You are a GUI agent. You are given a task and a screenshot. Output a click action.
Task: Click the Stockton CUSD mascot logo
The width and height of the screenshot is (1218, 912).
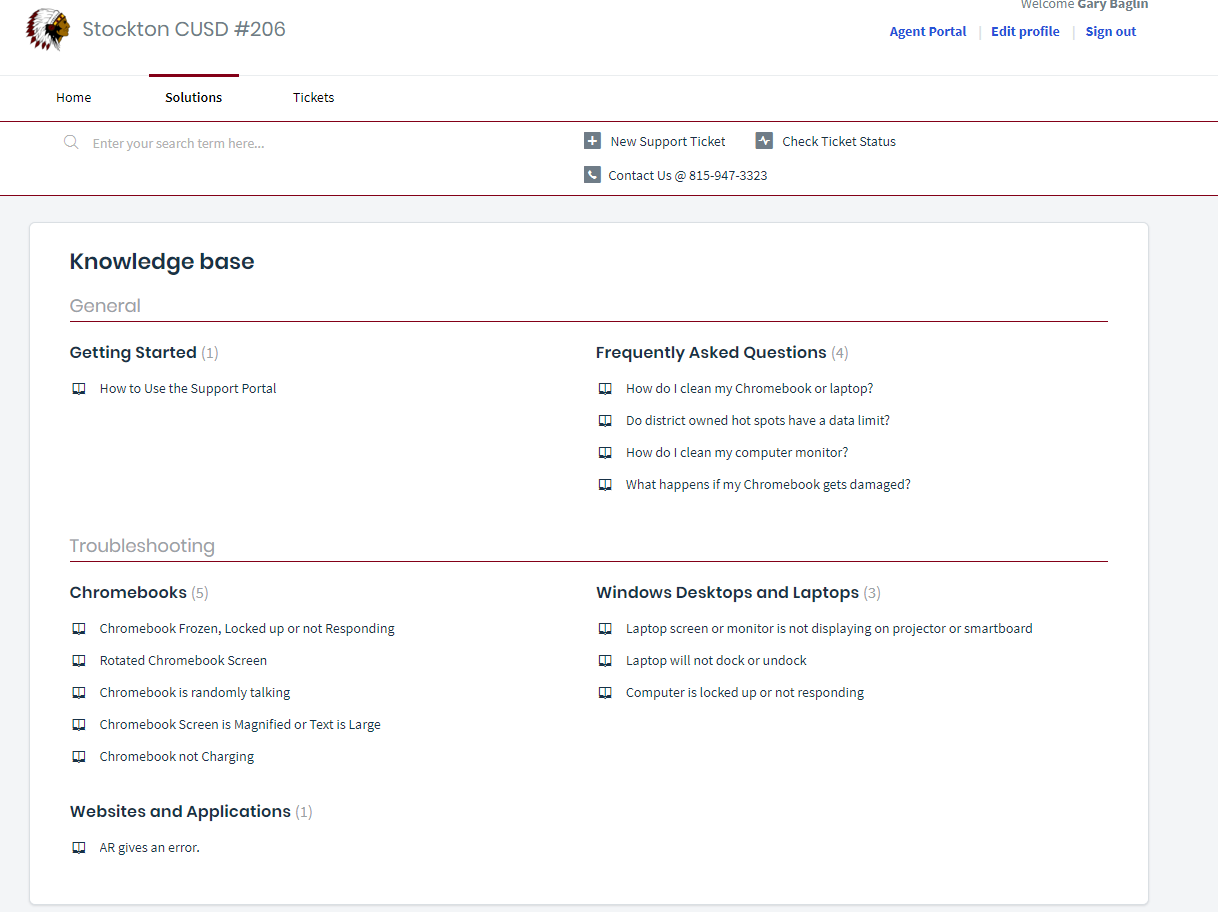click(48, 30)
